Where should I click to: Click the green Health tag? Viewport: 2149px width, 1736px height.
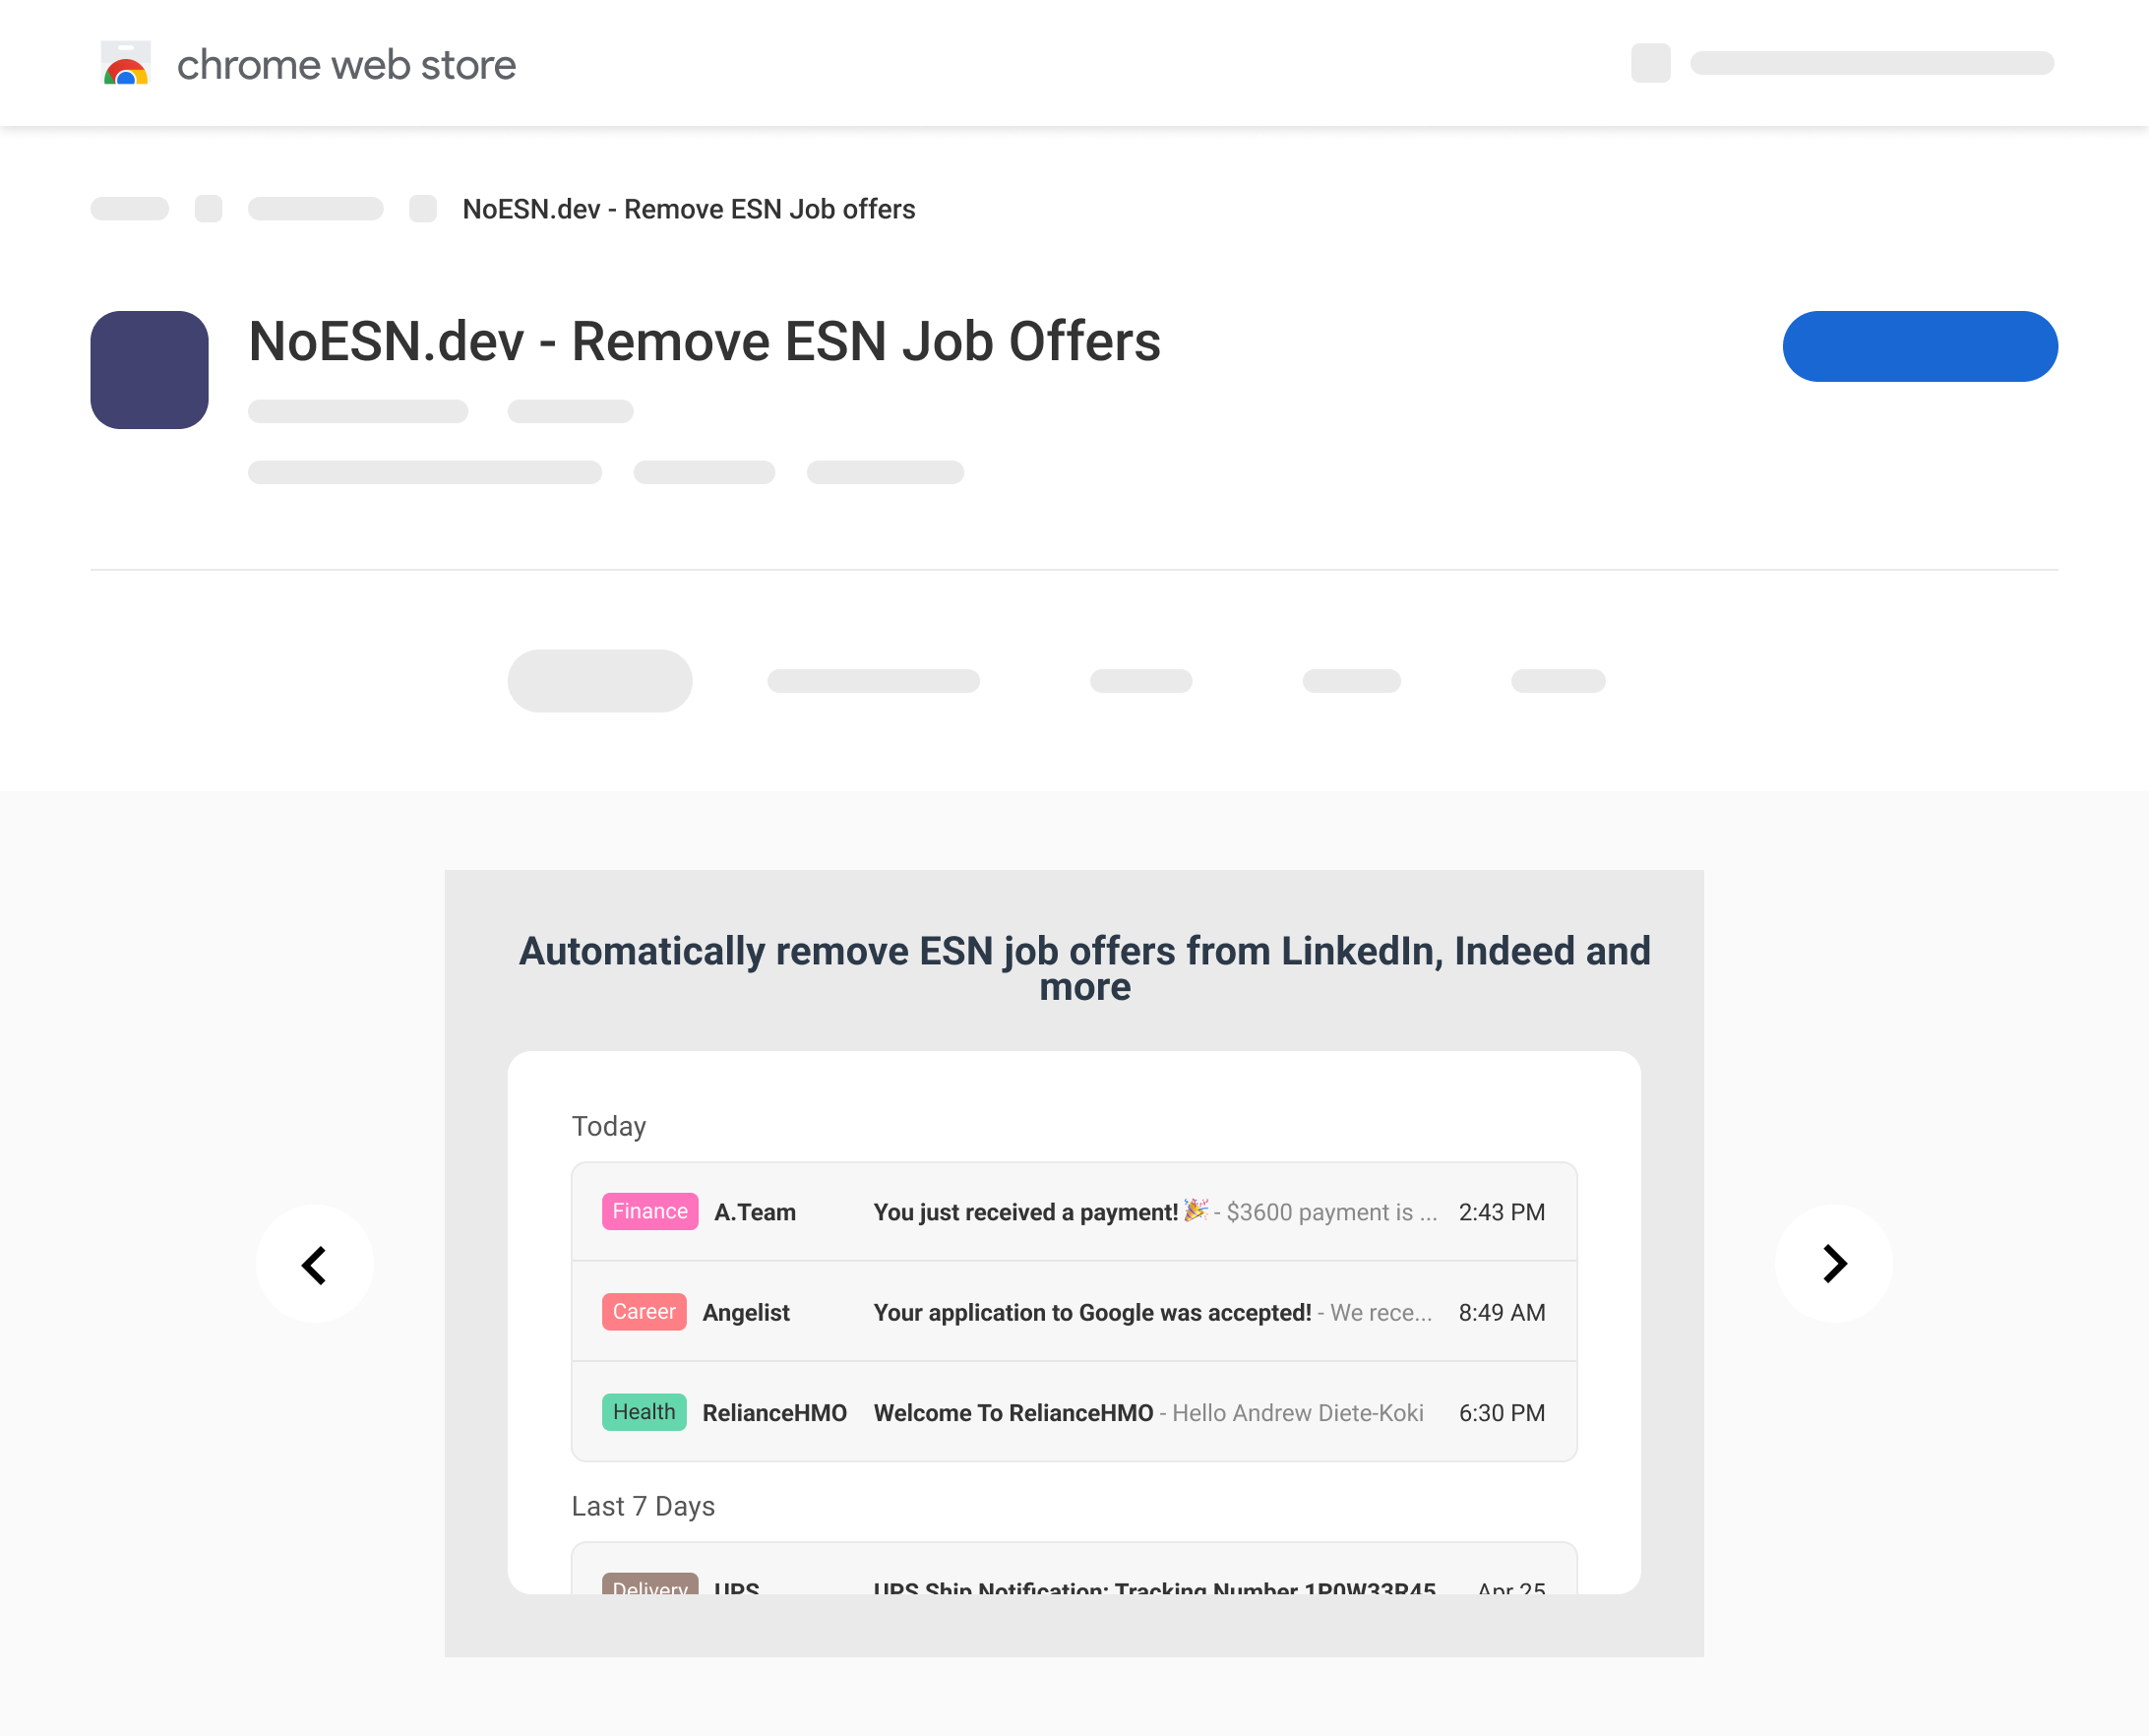click(x=644, y=1411)
